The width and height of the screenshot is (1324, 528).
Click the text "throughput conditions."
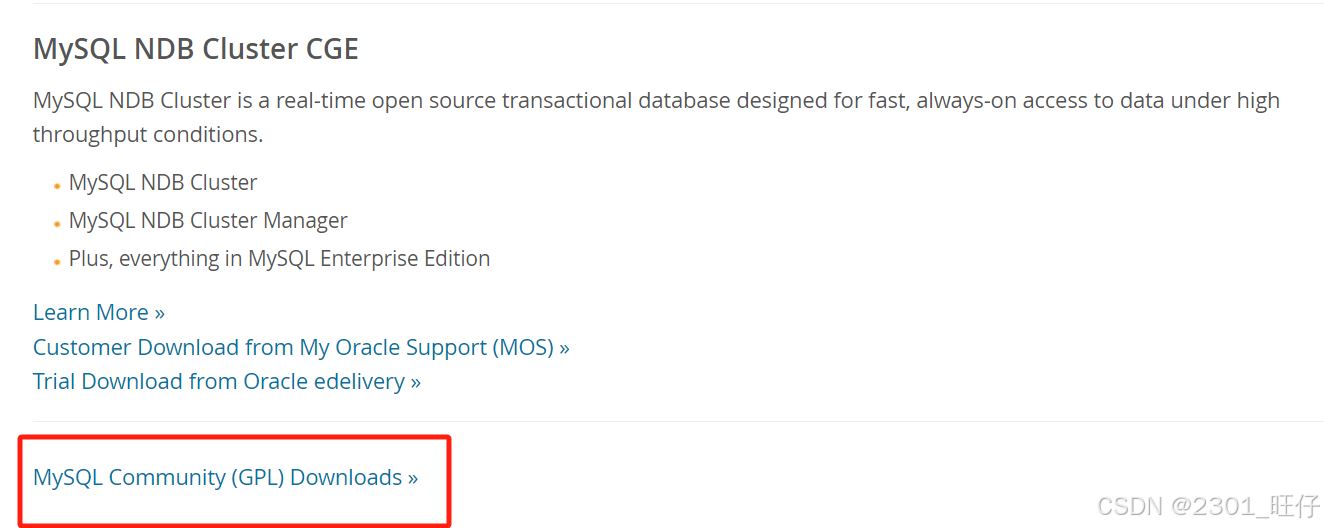[x=148, y=135]
